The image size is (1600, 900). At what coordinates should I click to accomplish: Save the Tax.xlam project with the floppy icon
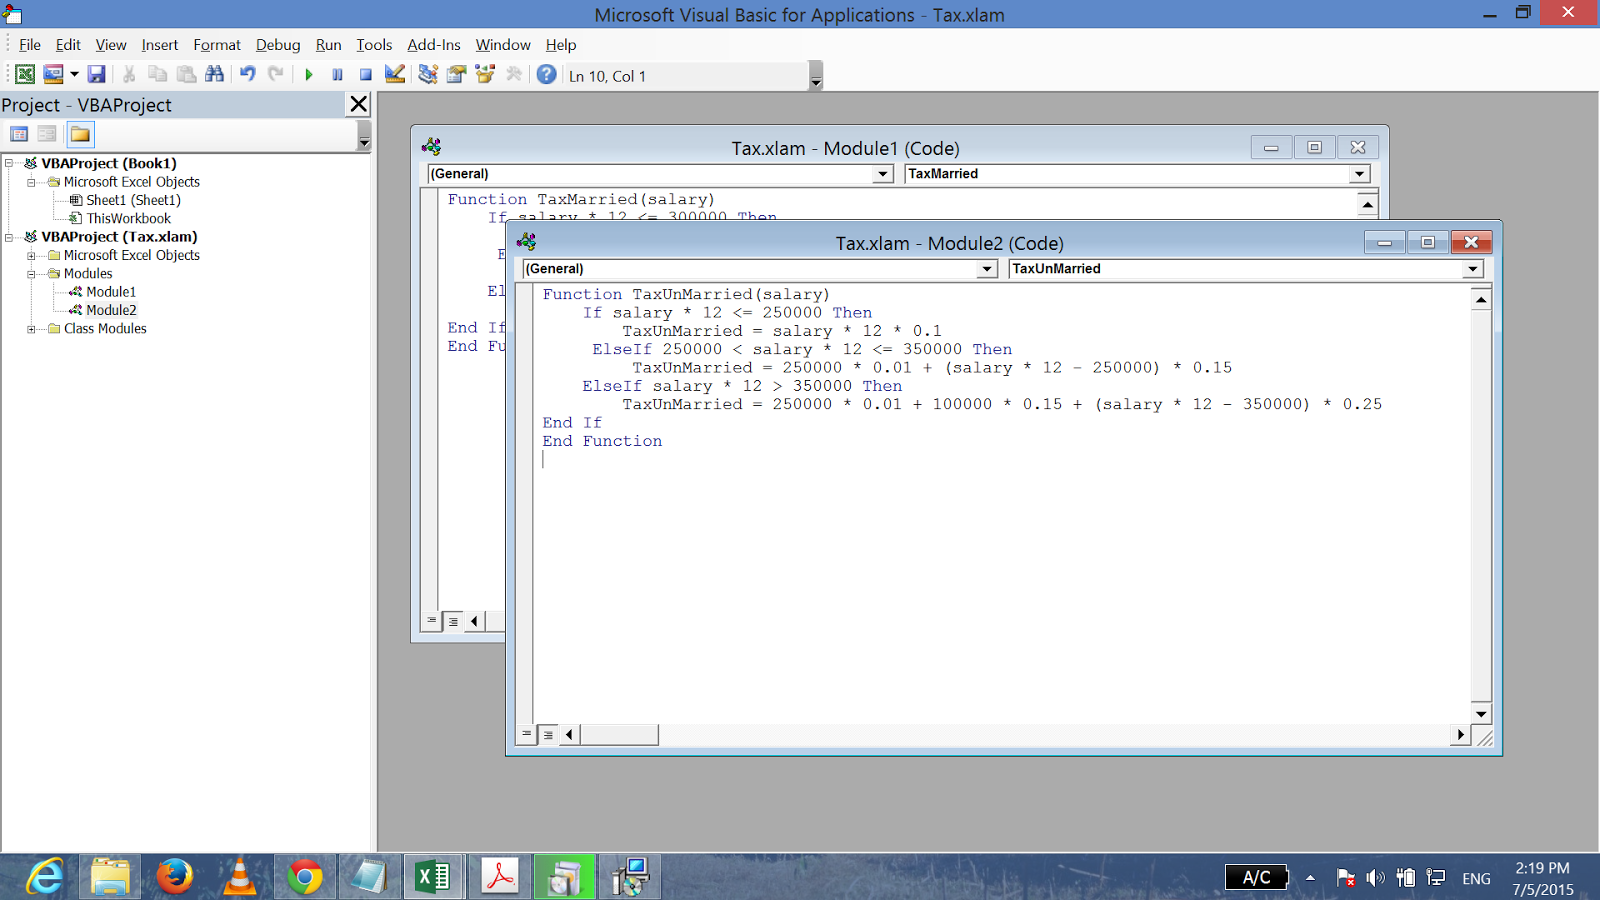[96, 75]
